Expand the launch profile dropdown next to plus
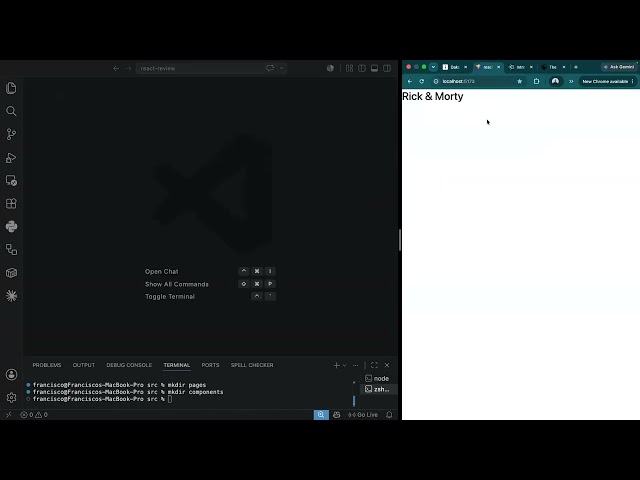The width and height of the screenshot is (640, 480). pos(344,365)
